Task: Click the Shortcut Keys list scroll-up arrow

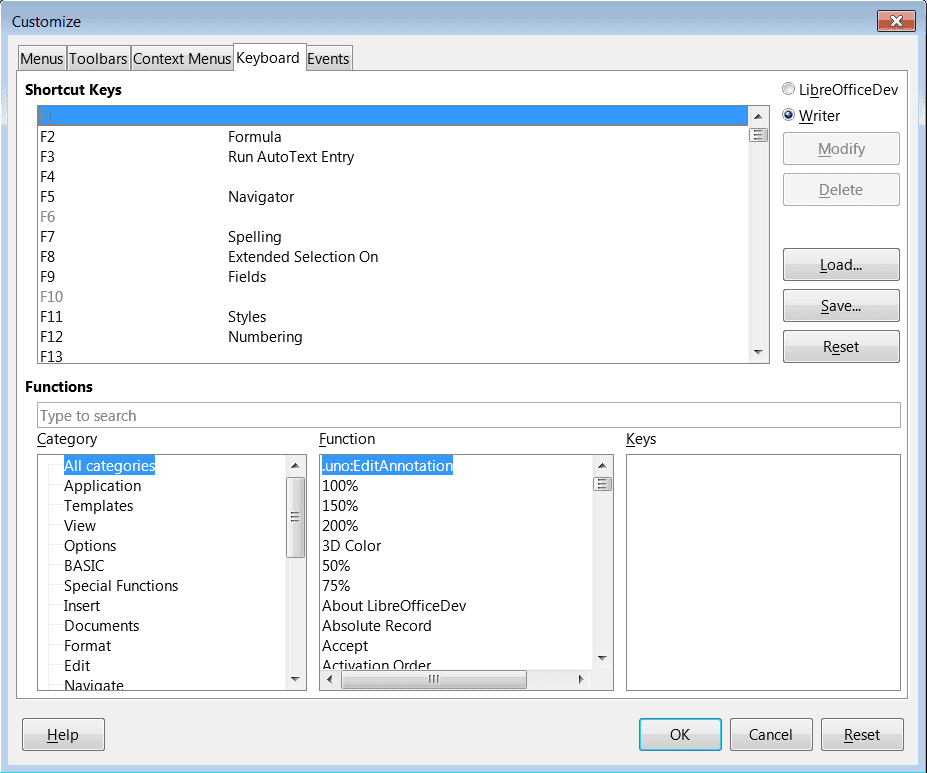Action: [x=758, y=116]
